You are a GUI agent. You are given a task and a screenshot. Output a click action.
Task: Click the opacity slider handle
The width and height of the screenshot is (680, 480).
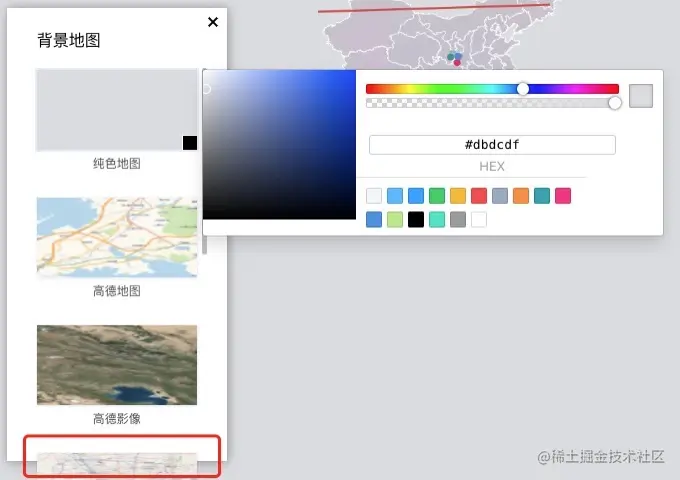615,103
